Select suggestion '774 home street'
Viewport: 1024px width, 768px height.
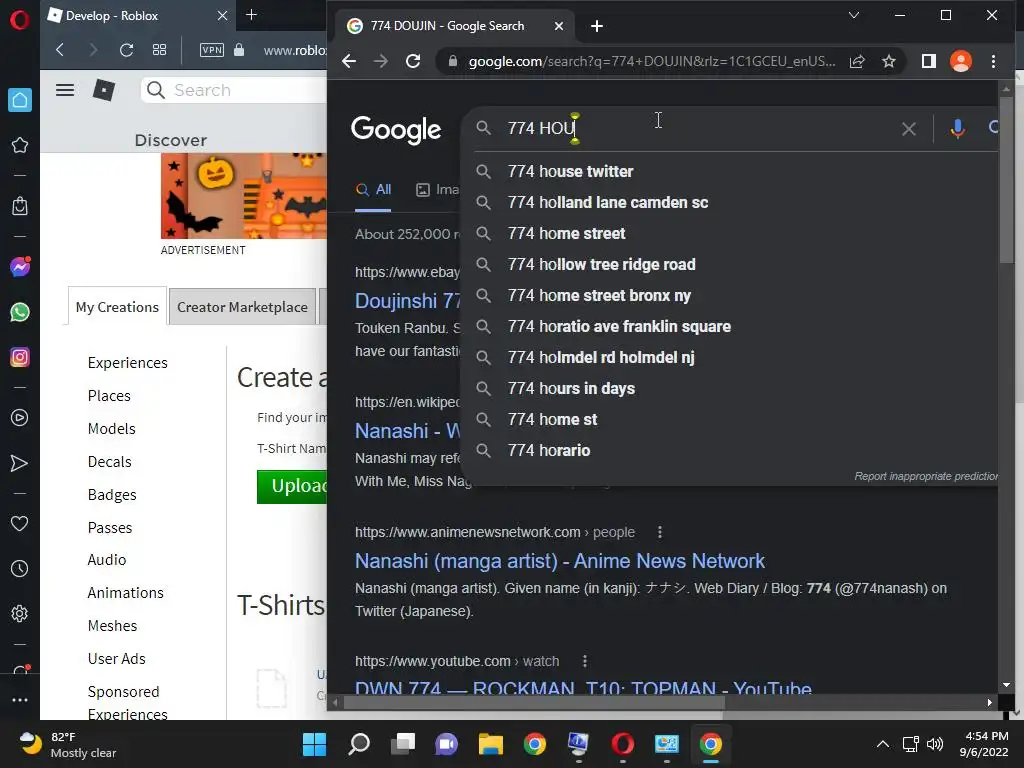point(729,233)
